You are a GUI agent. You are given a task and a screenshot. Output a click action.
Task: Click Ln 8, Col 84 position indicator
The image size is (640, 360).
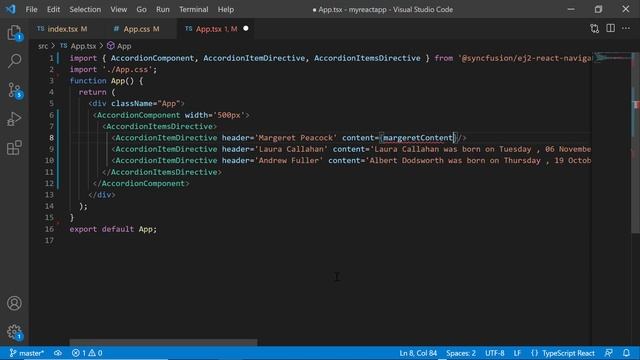[x=418, y=353]
